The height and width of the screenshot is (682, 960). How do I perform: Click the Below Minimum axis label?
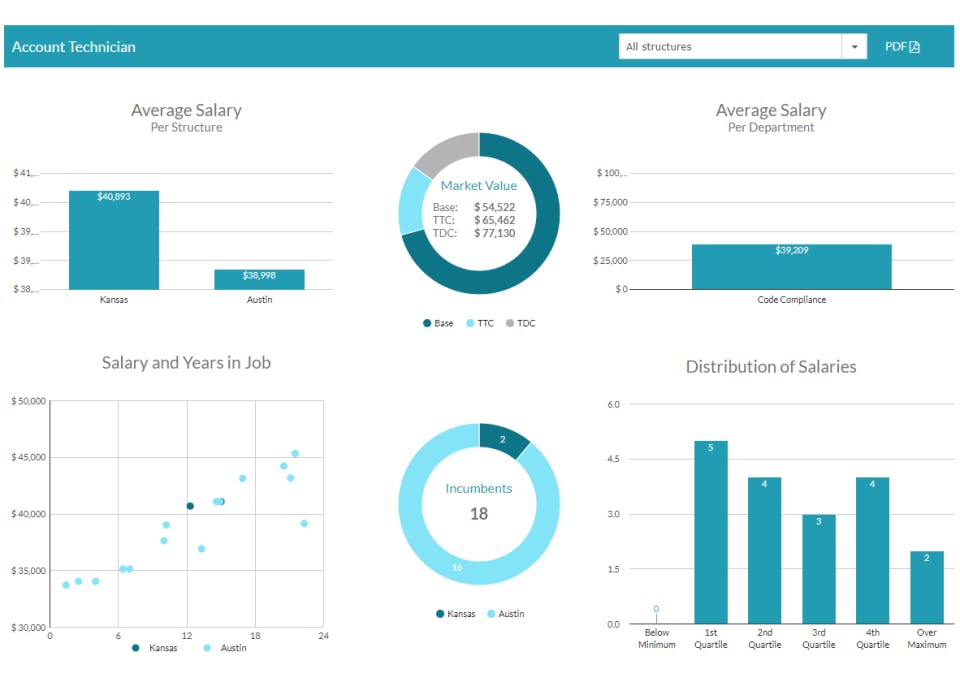[657, 639]
